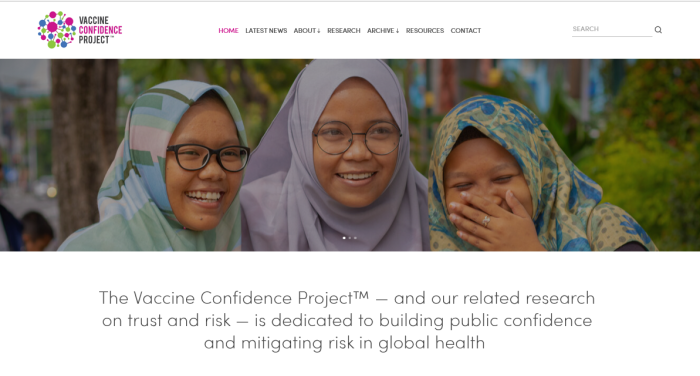
Task: Click the Vaccine Confidence Project logo
Action: pos(80,30)
